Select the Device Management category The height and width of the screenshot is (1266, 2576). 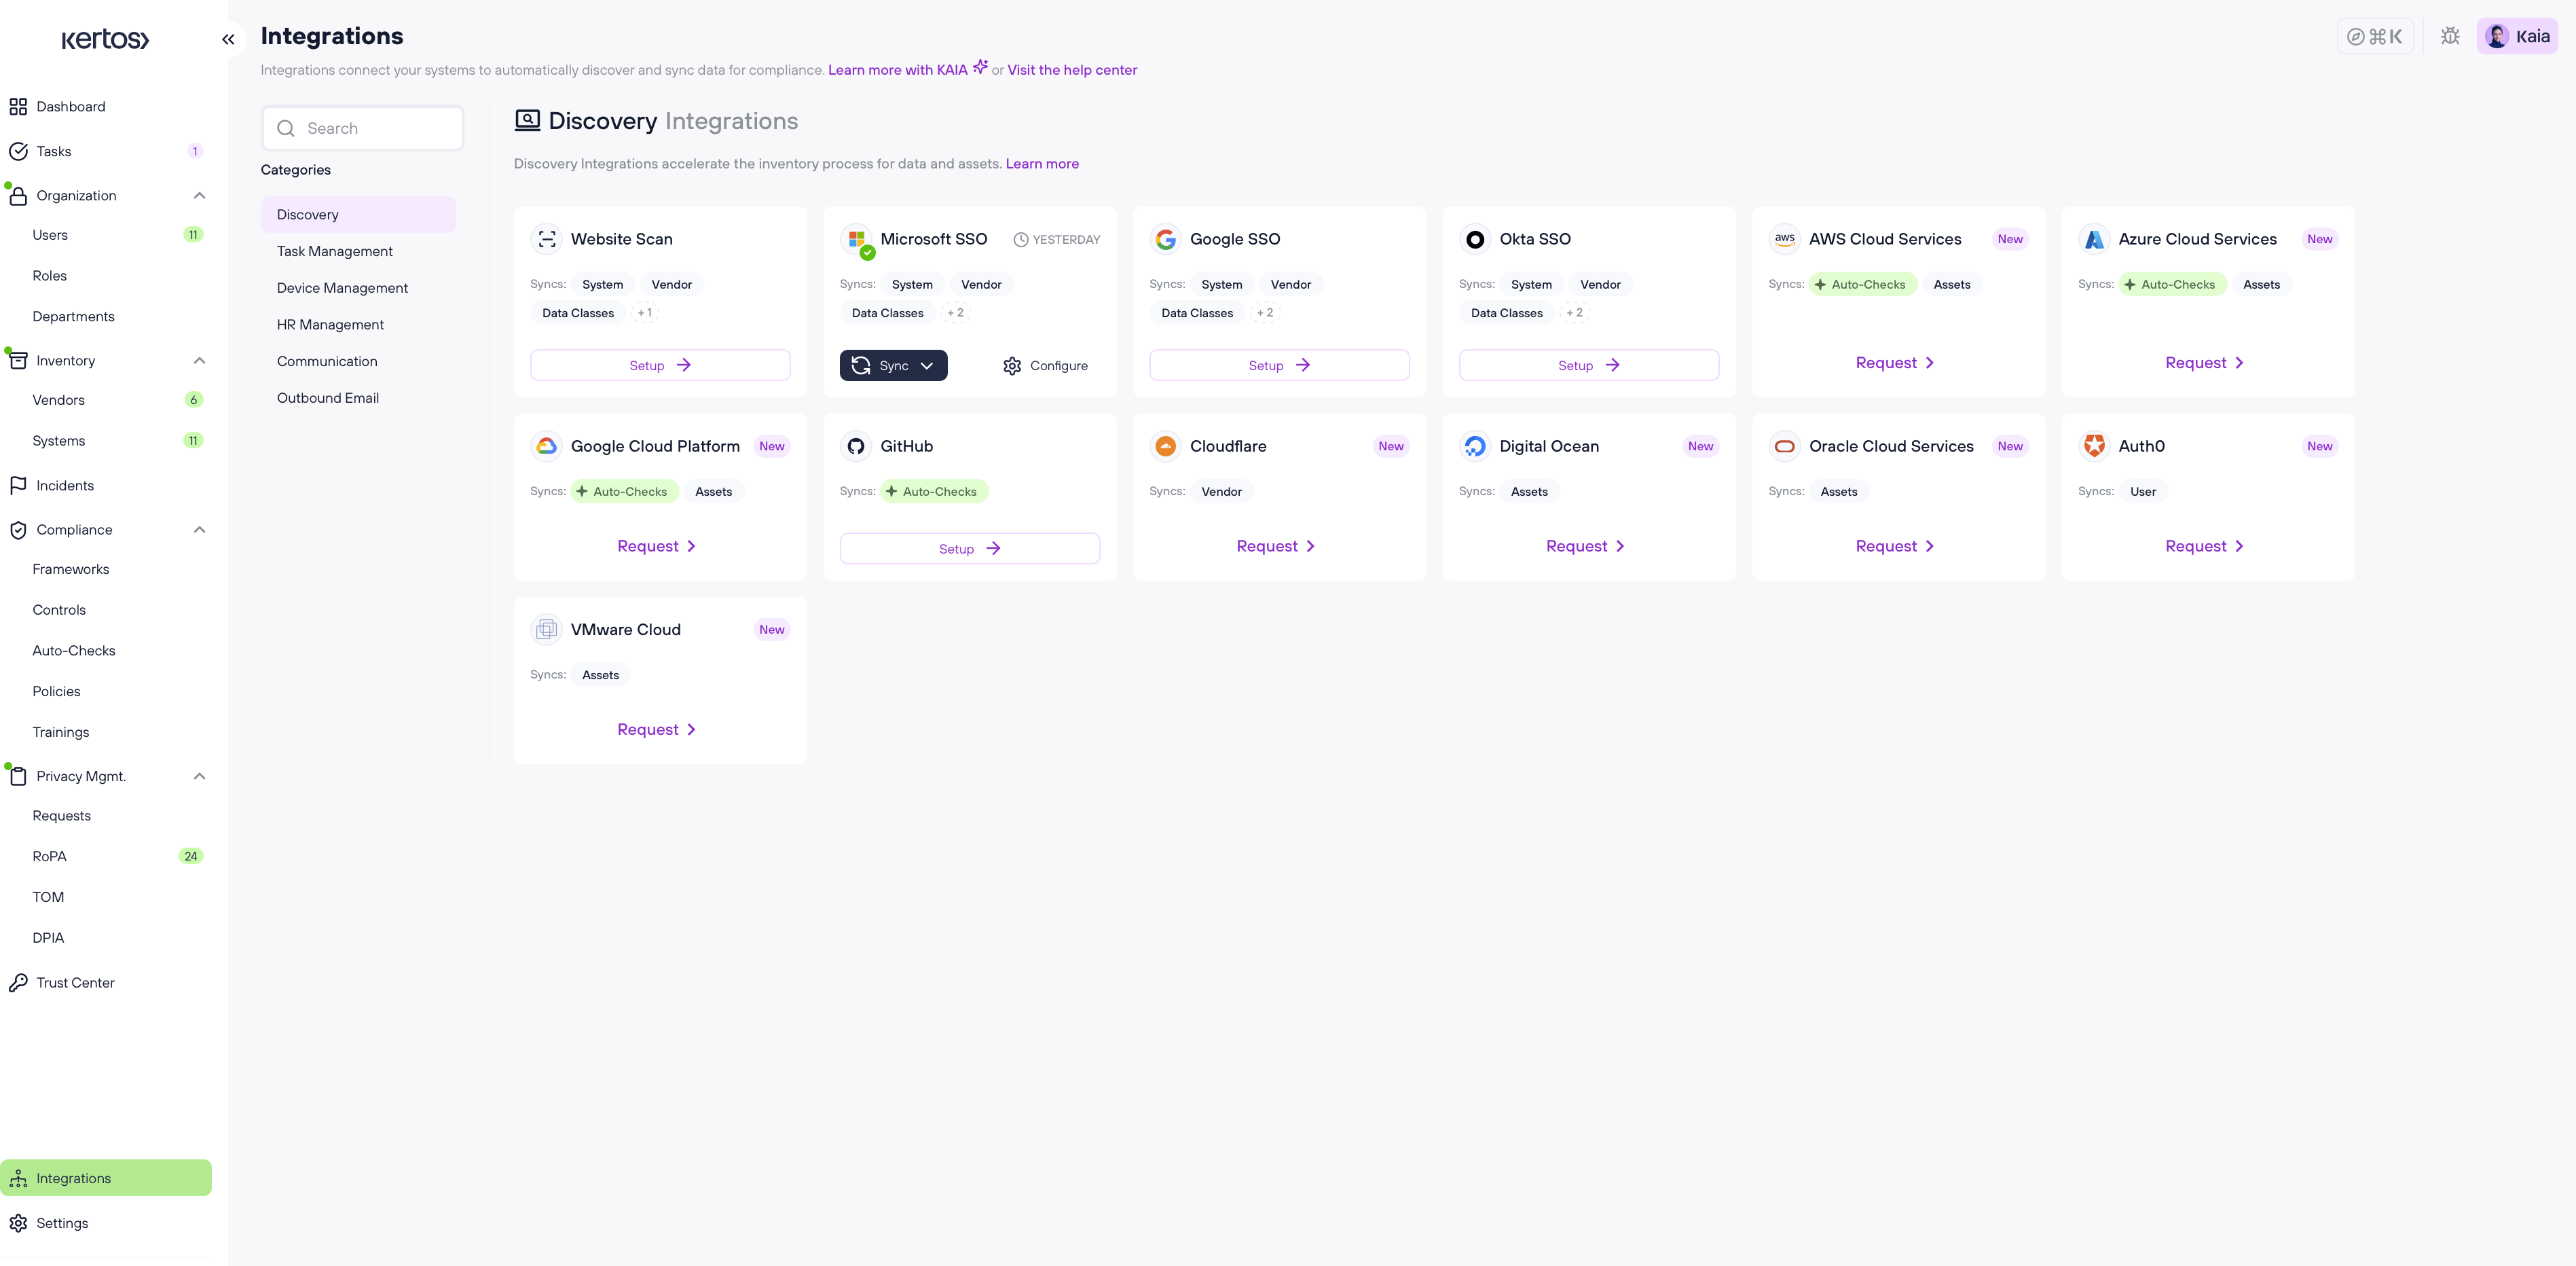pos(358,288)
